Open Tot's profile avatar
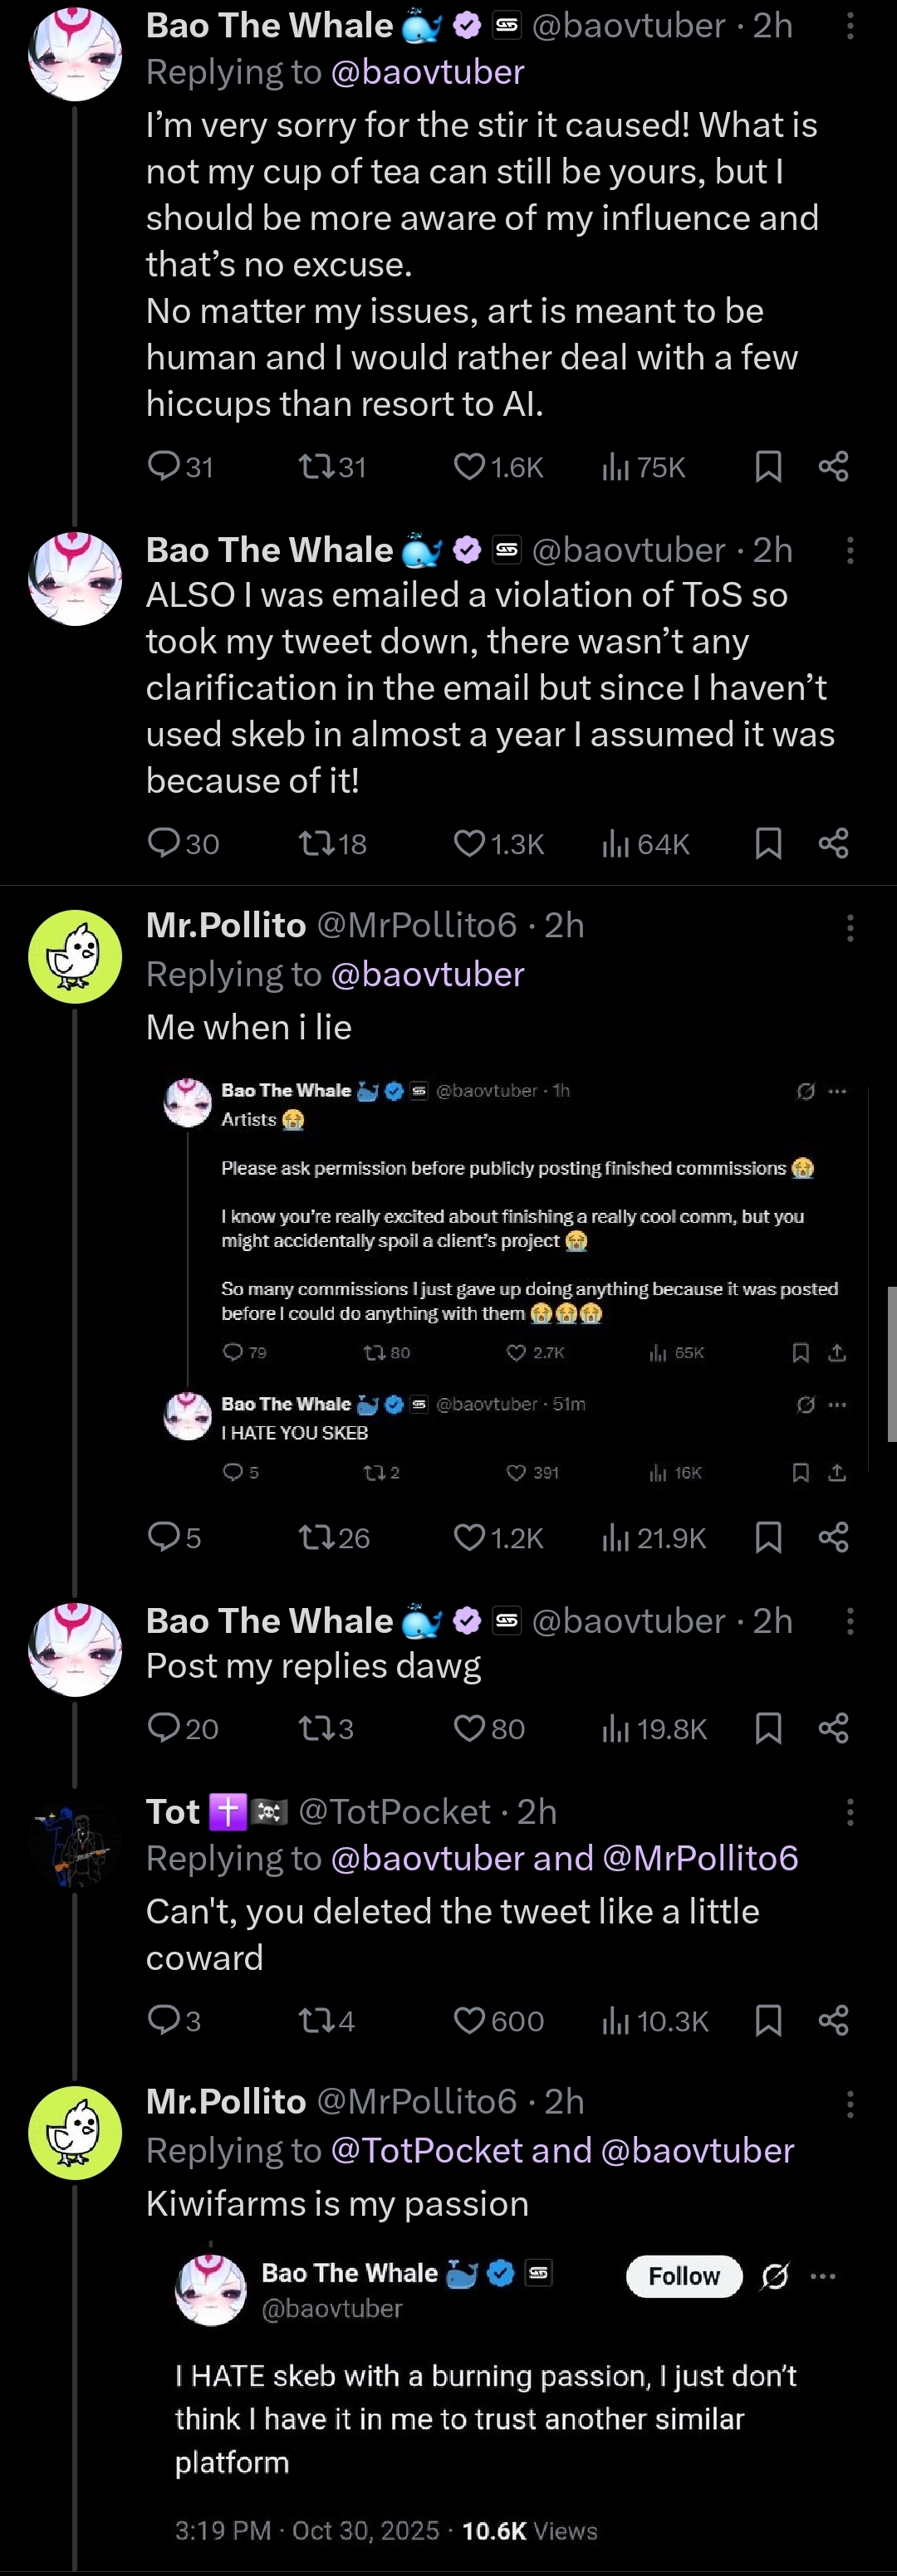This screenshot has width=897, height=2576. point(75,1841)
